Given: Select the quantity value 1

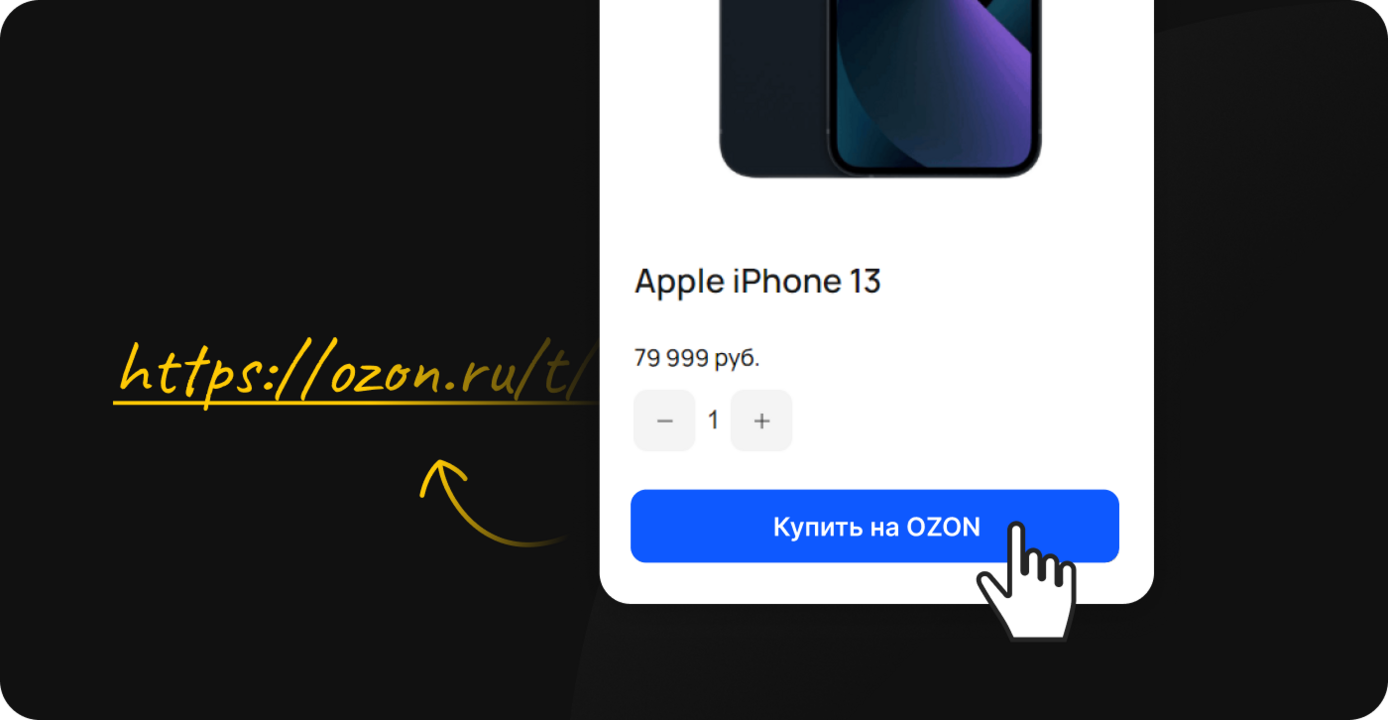Looking at the screenshot, I should 713,421.
